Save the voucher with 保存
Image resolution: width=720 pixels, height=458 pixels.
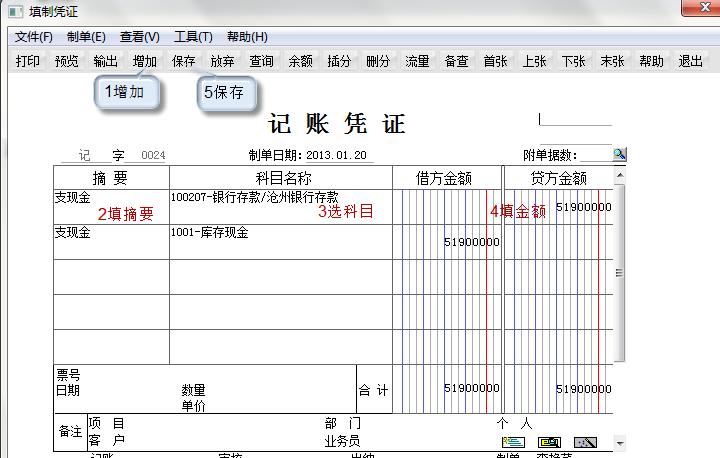point(184,61)
